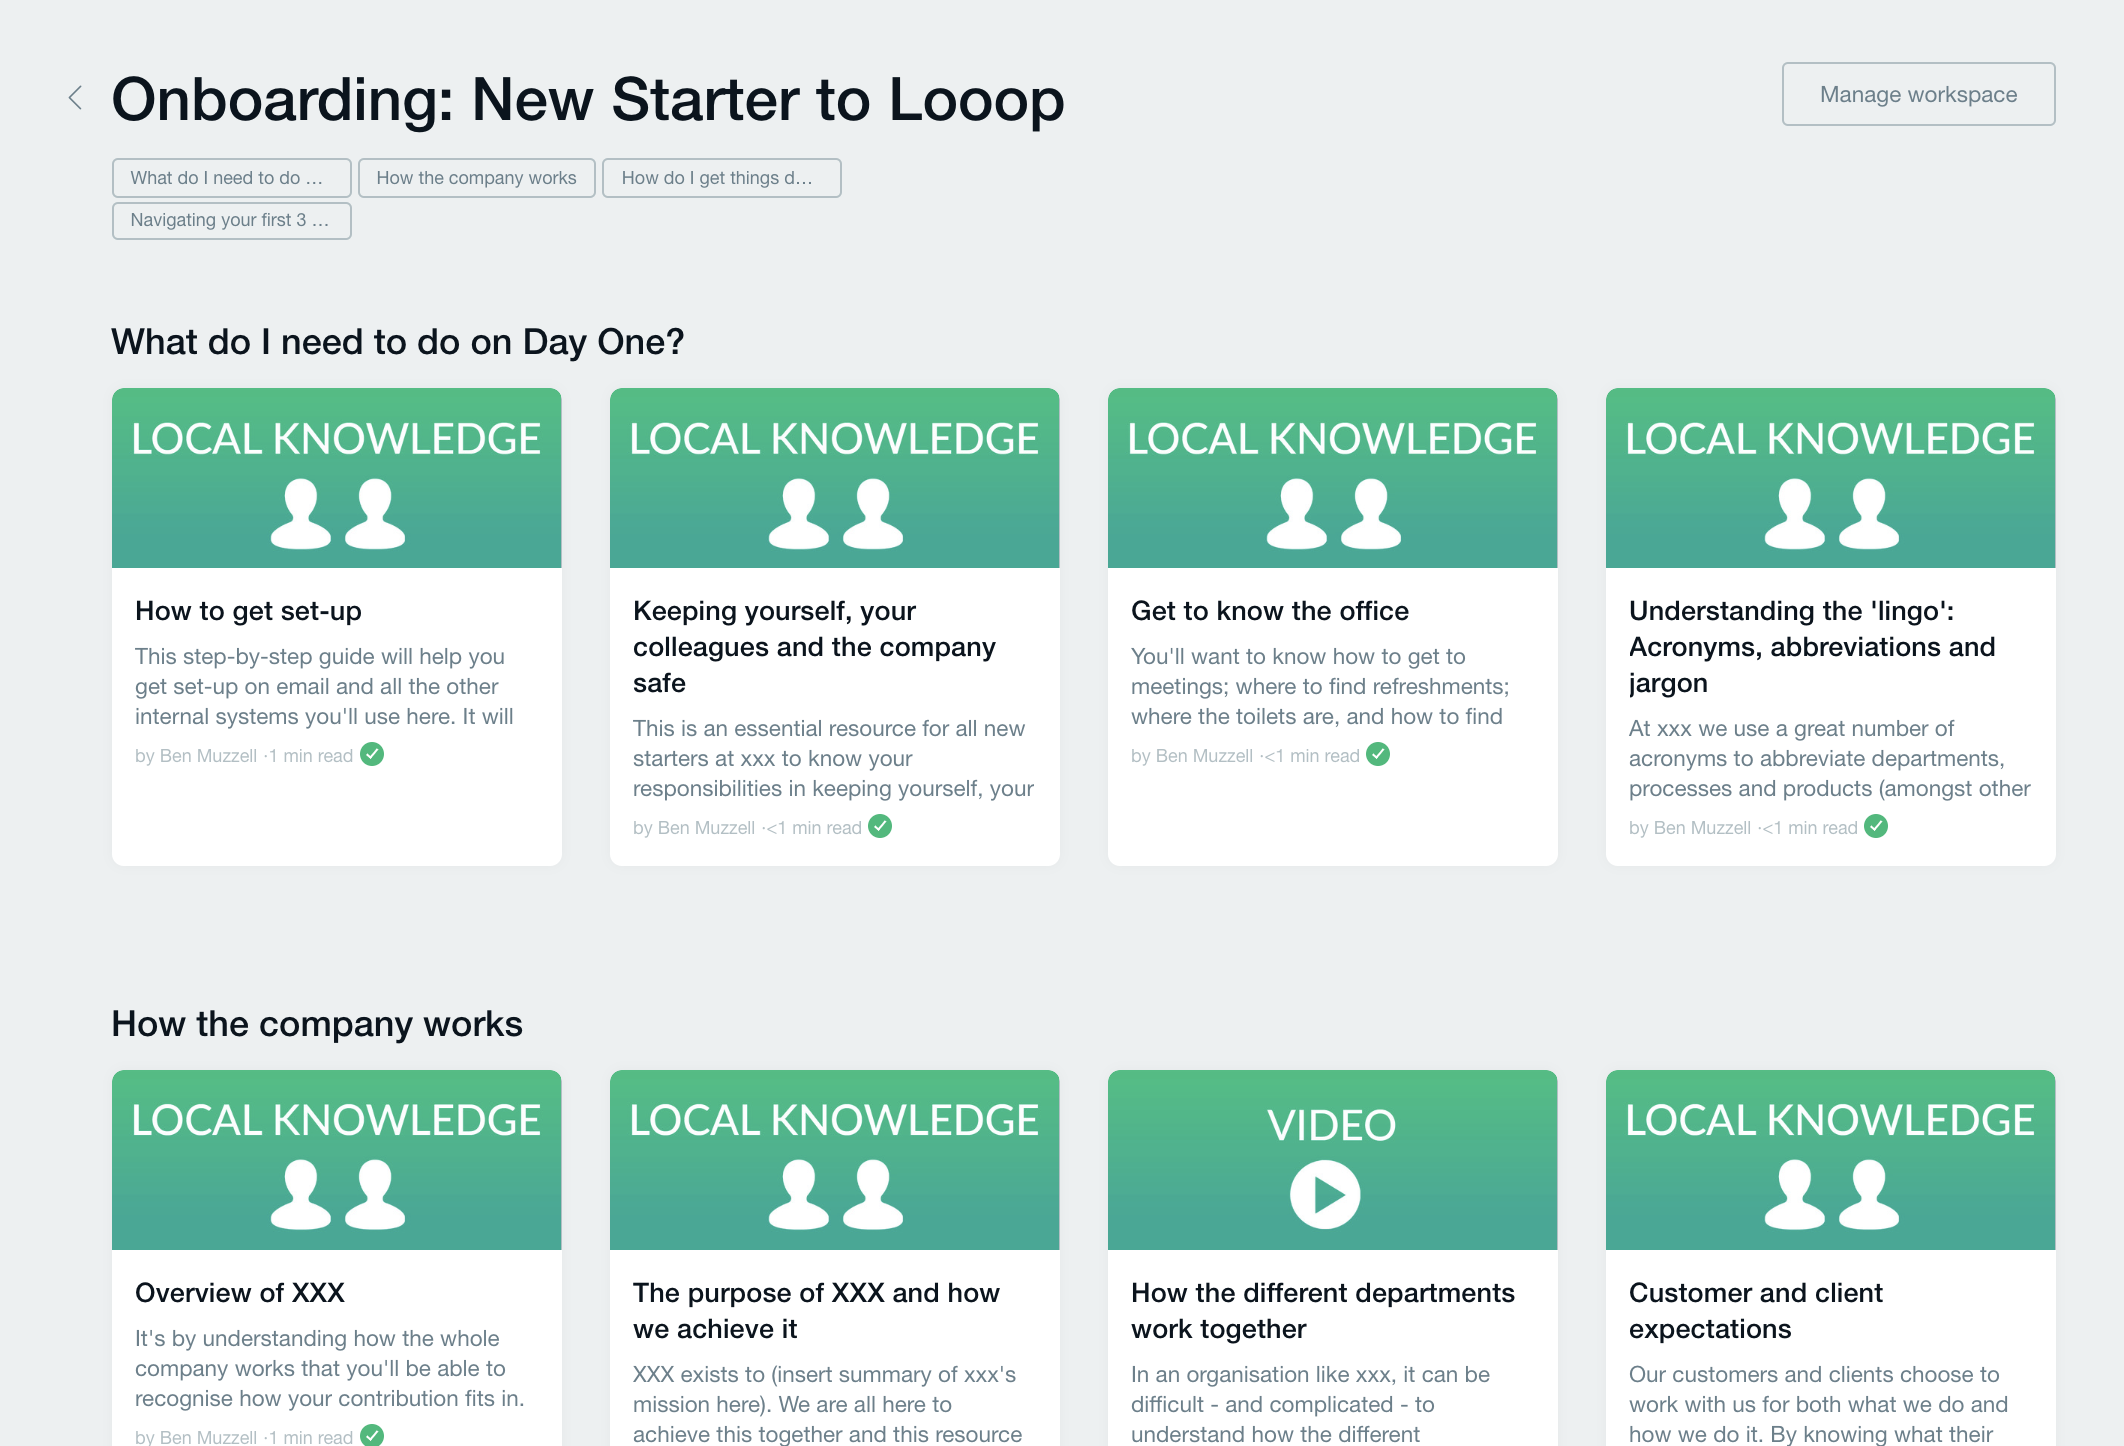Open the 'How do I get things d...' tag
Image resolution: width=2124 pixels, height=1446 pixels.
click(721, 178)
